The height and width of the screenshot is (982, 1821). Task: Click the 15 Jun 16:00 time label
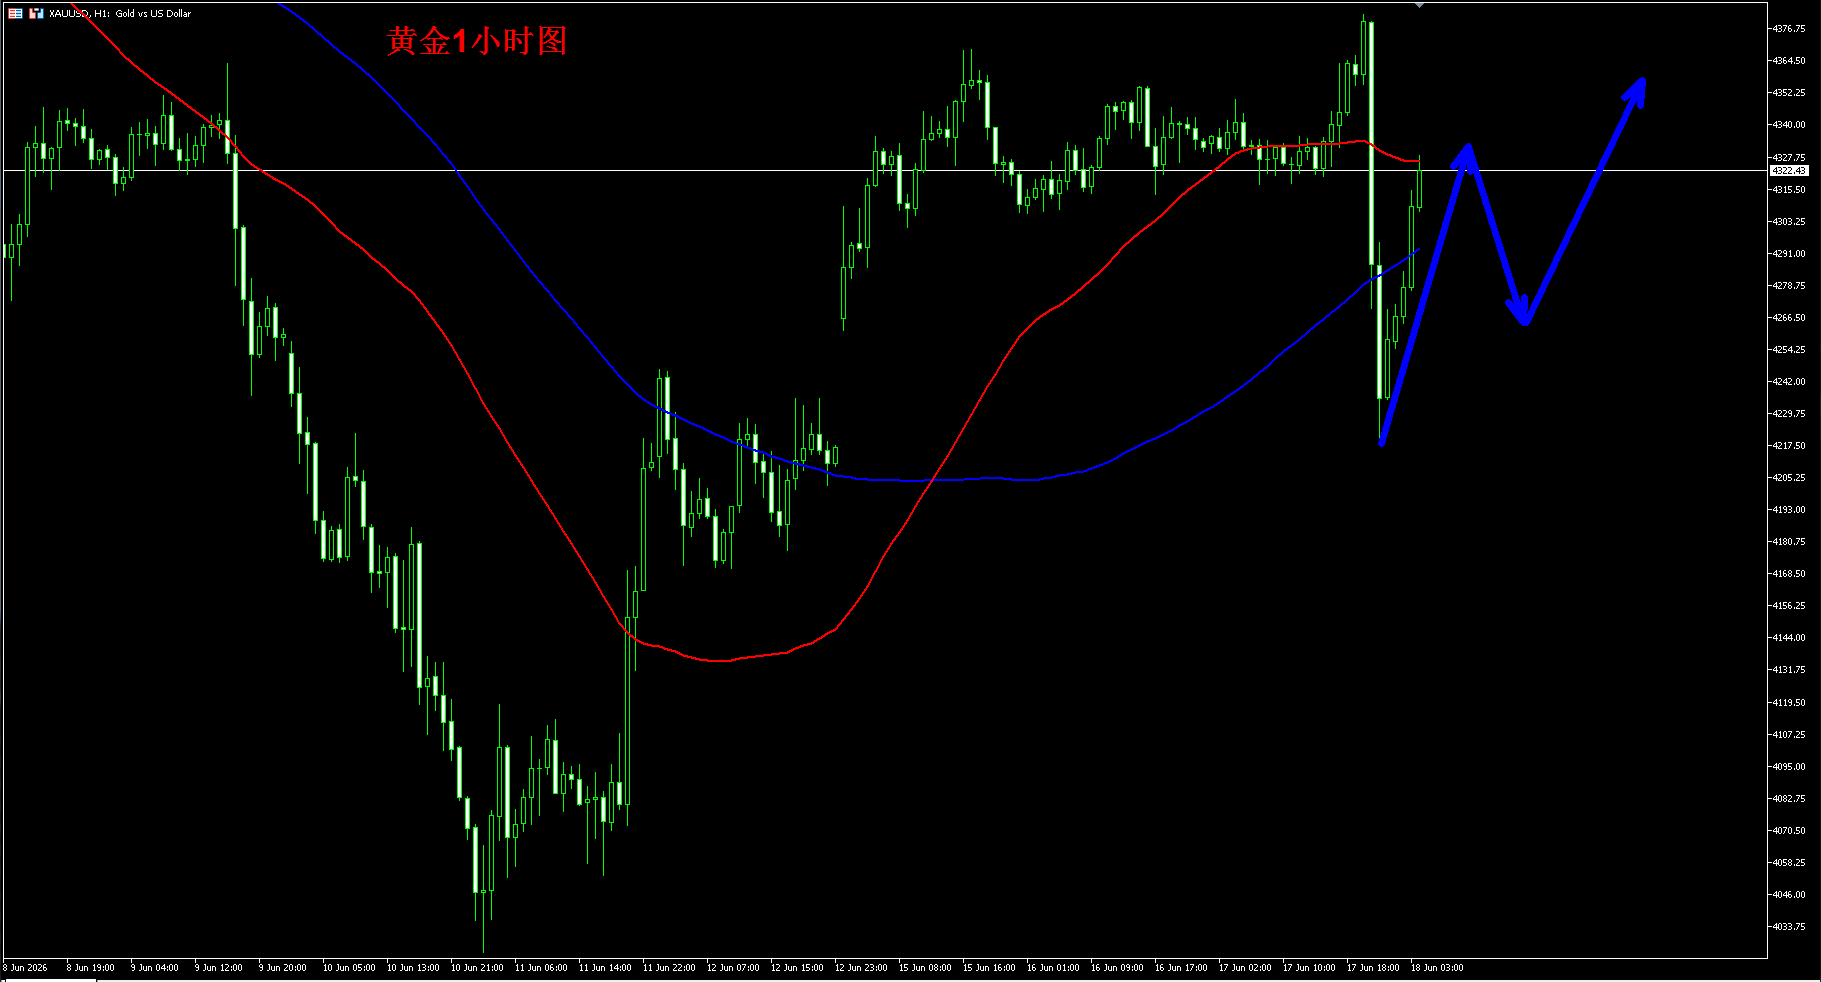[x=989, y=968]
